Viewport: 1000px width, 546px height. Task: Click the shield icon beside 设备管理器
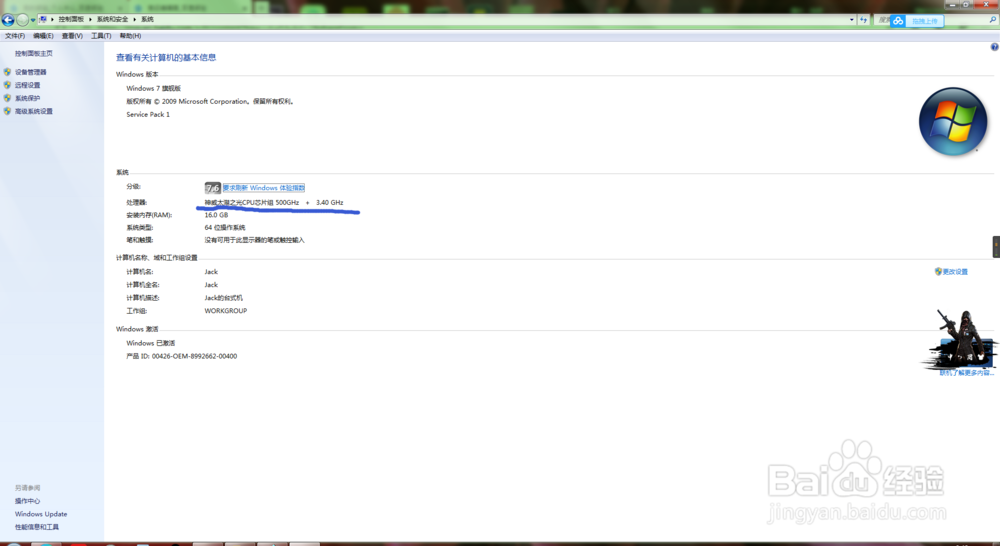pyautogui.click(x=7, y=72)
